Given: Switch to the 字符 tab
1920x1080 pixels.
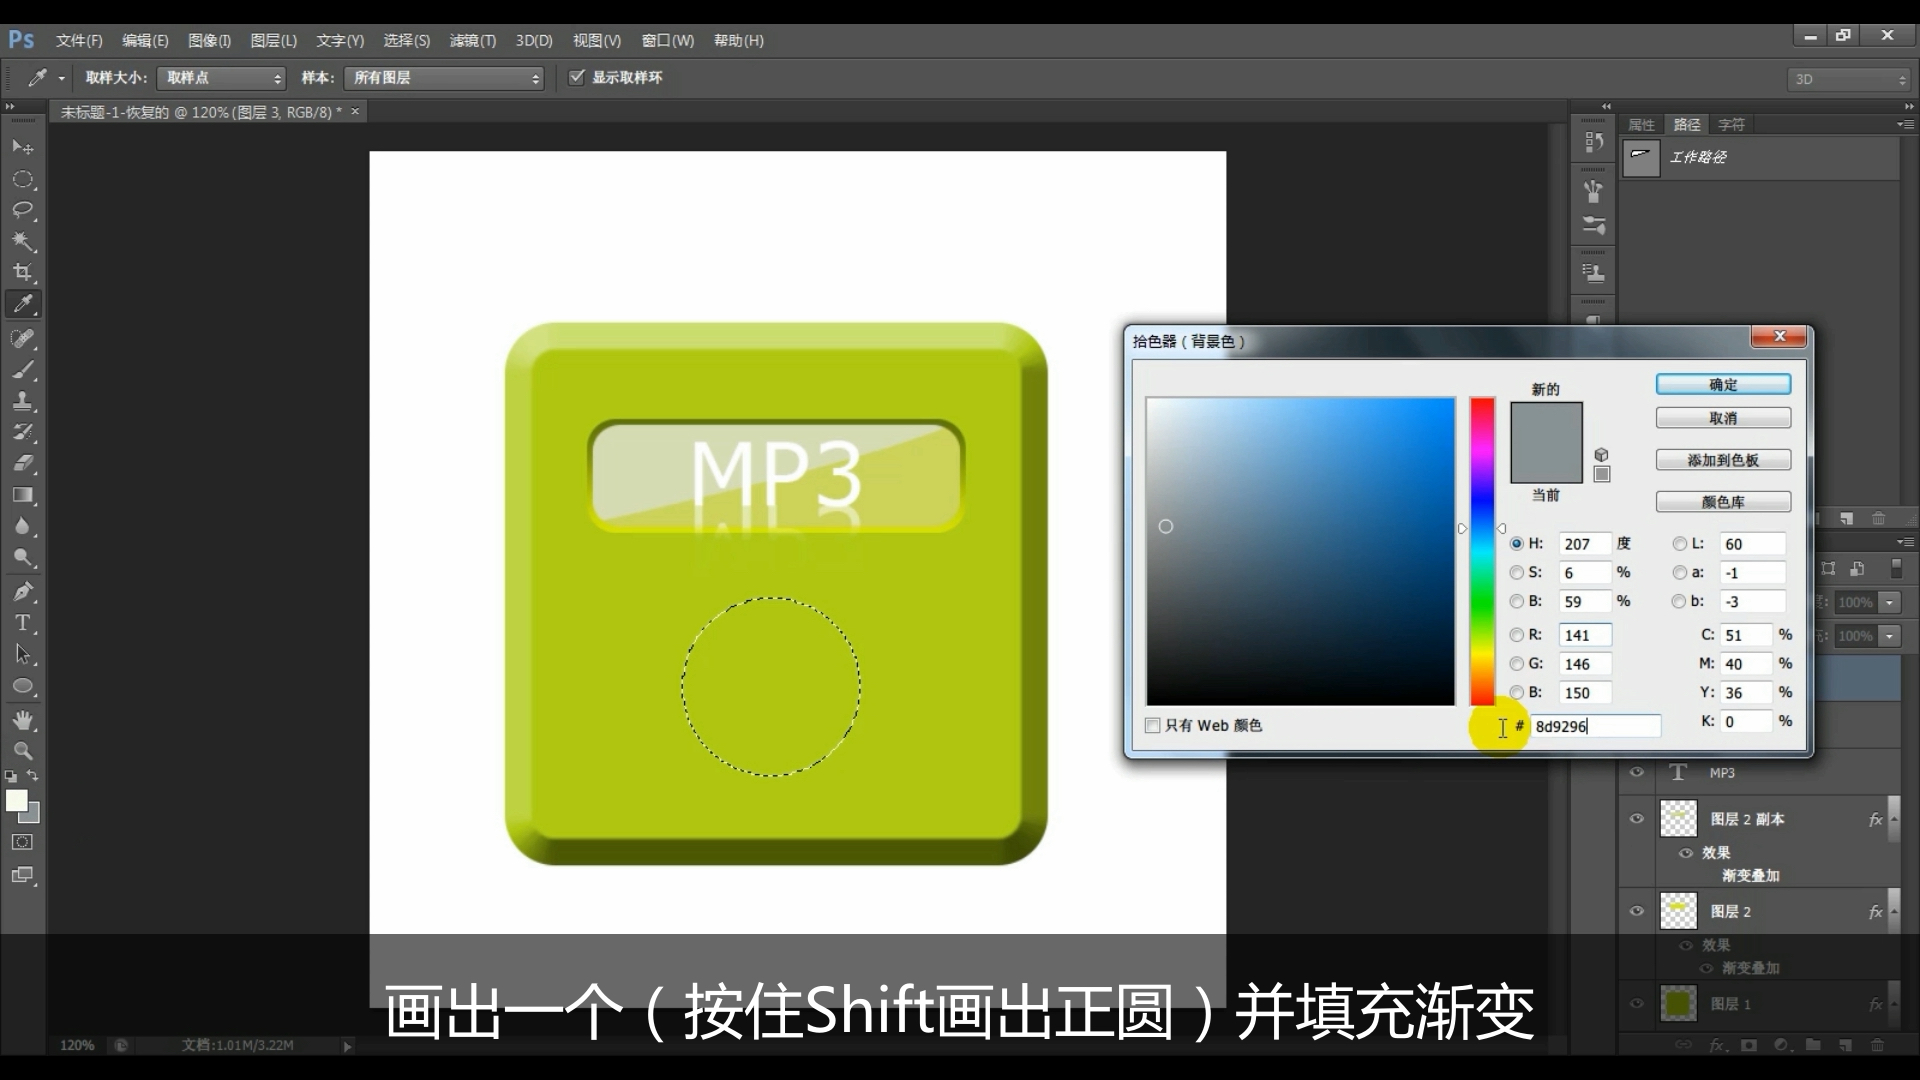Looking at the screenshot, I should tap(1731, 124).
